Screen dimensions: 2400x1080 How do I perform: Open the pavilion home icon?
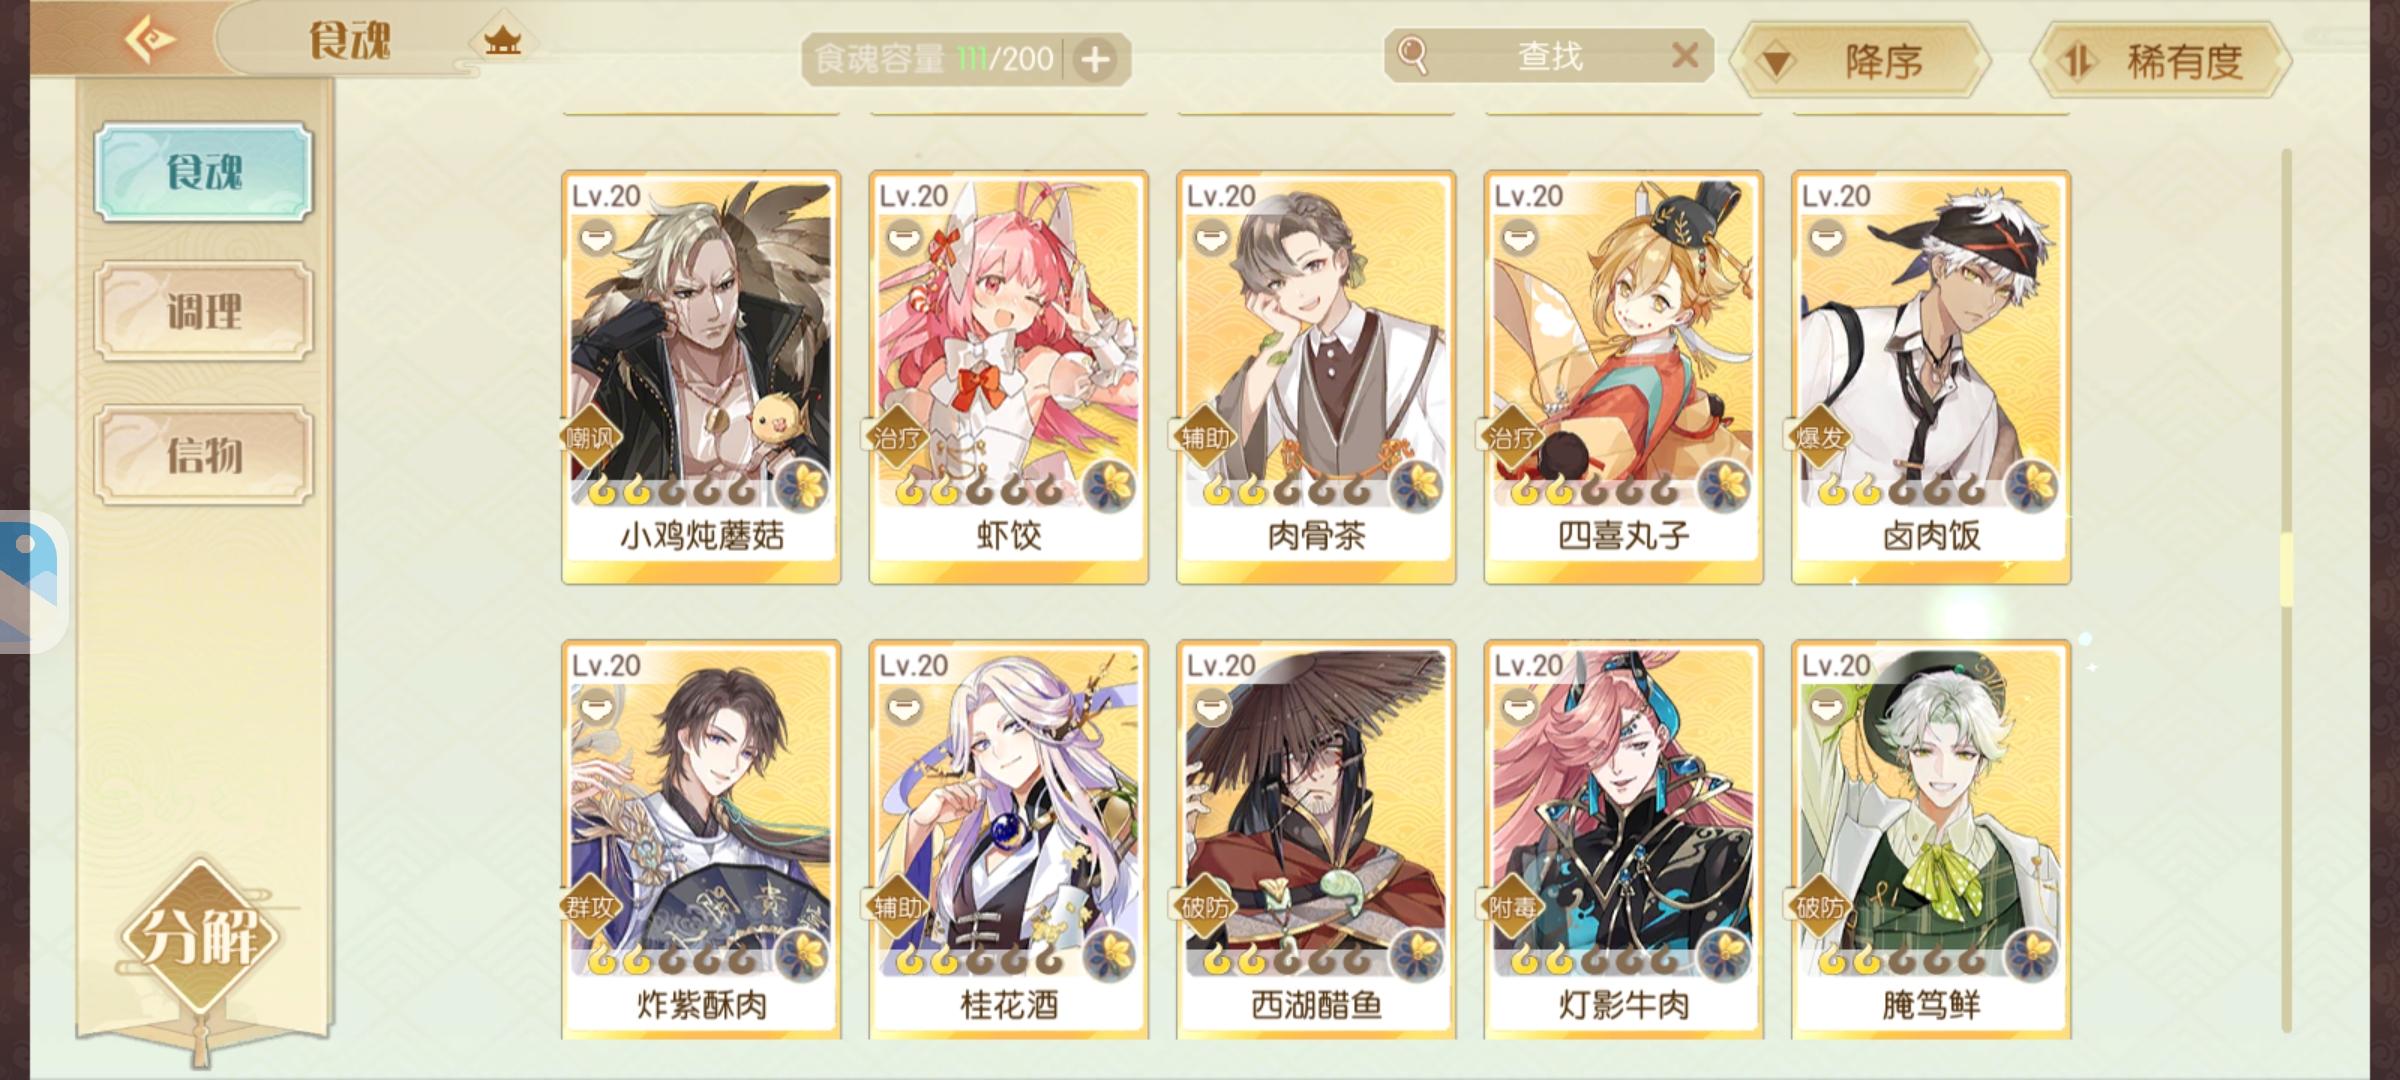(x=502, y=41)
